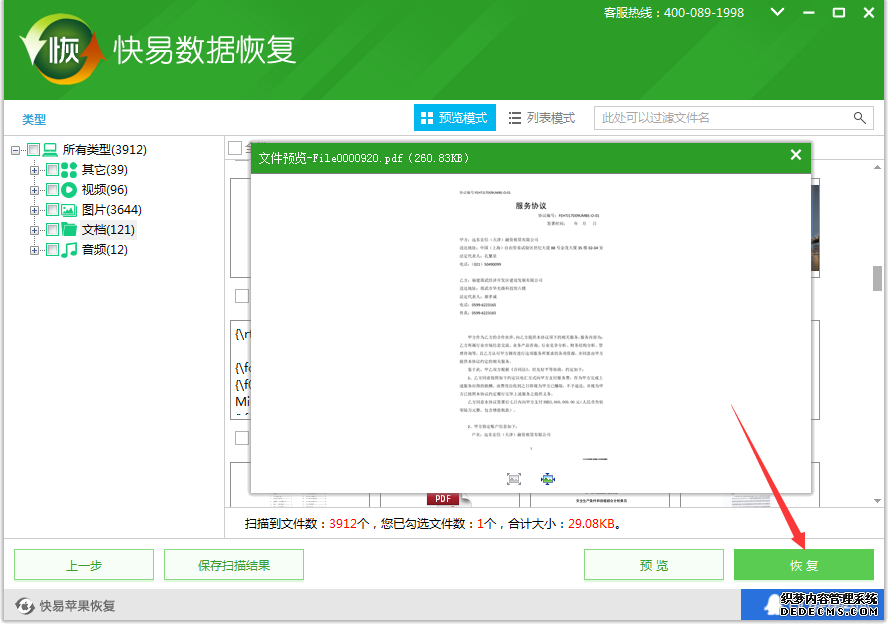The height and width of the screenshot is (626, 889).
Task: Click the 音频 audio music note icon
Action: tap(69, 250)
